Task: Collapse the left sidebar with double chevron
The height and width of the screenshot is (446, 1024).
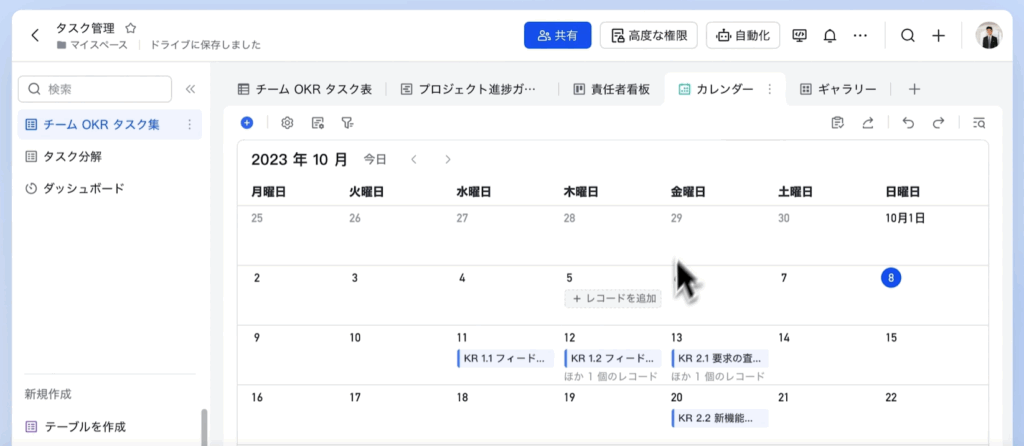Action: coord(190,90)
